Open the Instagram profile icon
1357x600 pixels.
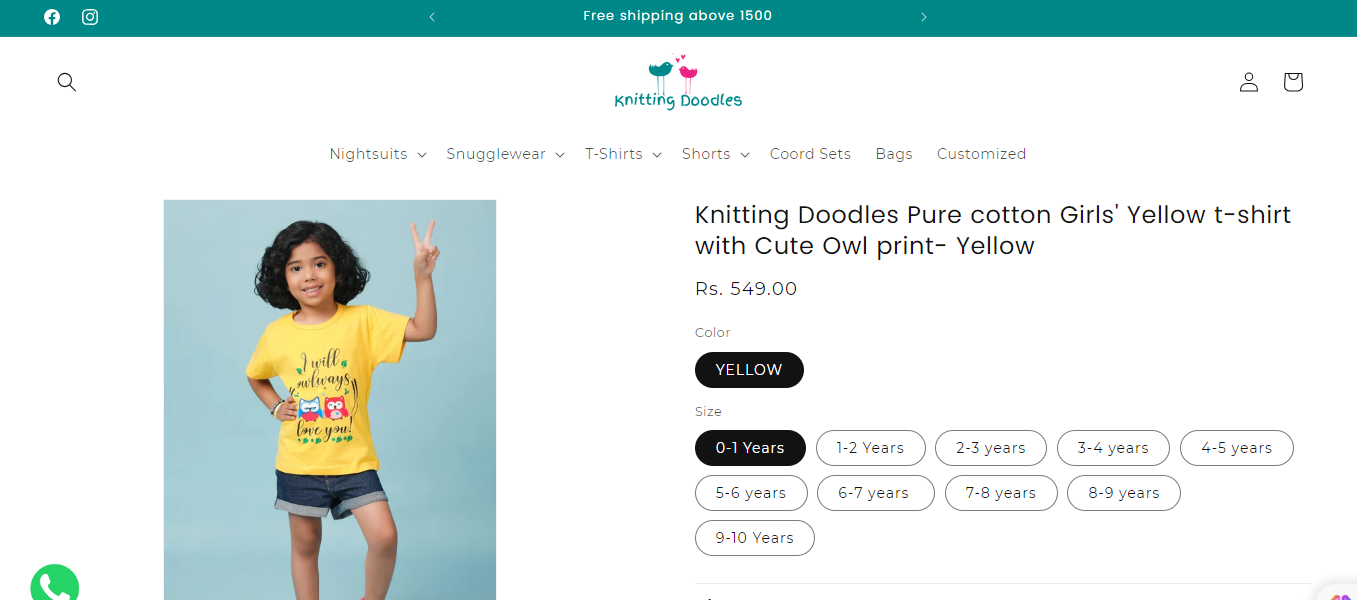coord(90,17)
